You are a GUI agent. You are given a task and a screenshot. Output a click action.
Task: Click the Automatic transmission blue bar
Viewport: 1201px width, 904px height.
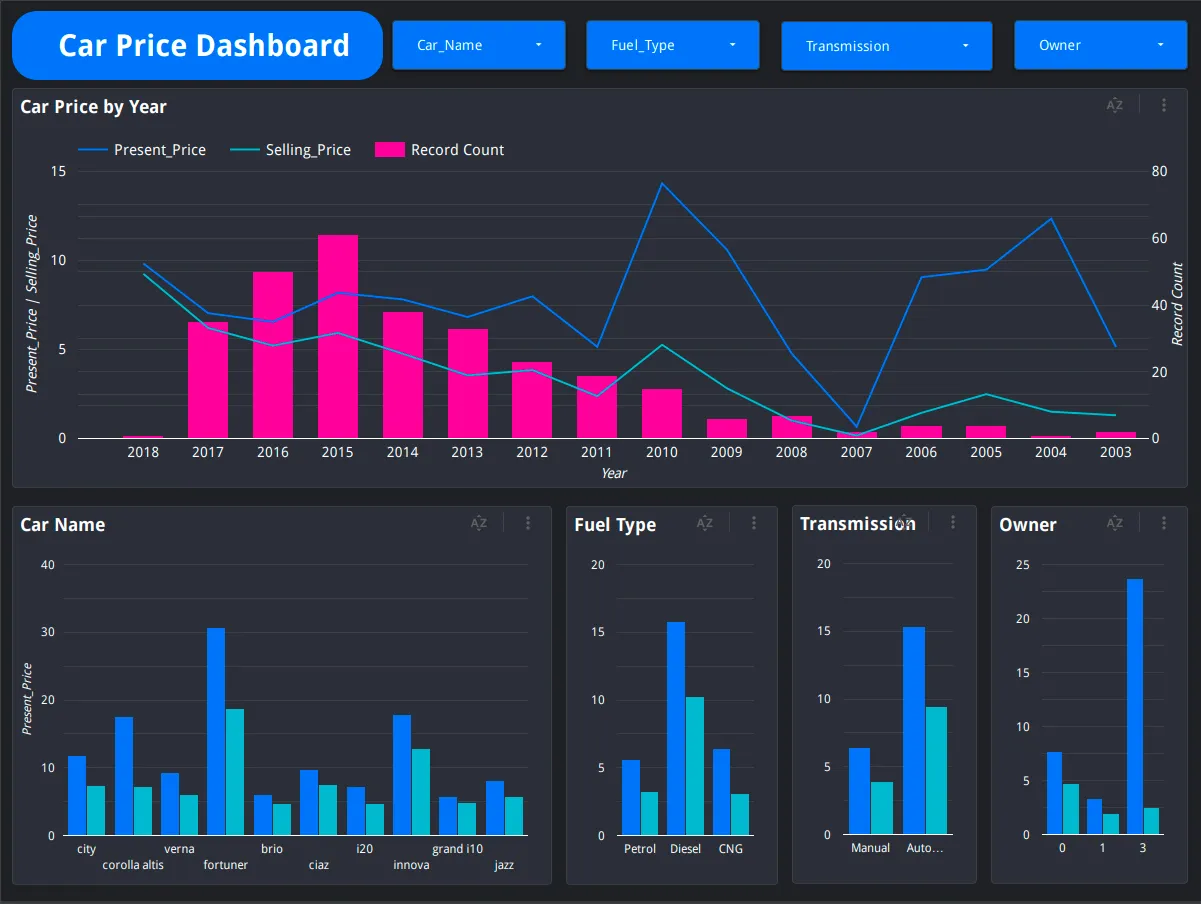coord(914,730)
